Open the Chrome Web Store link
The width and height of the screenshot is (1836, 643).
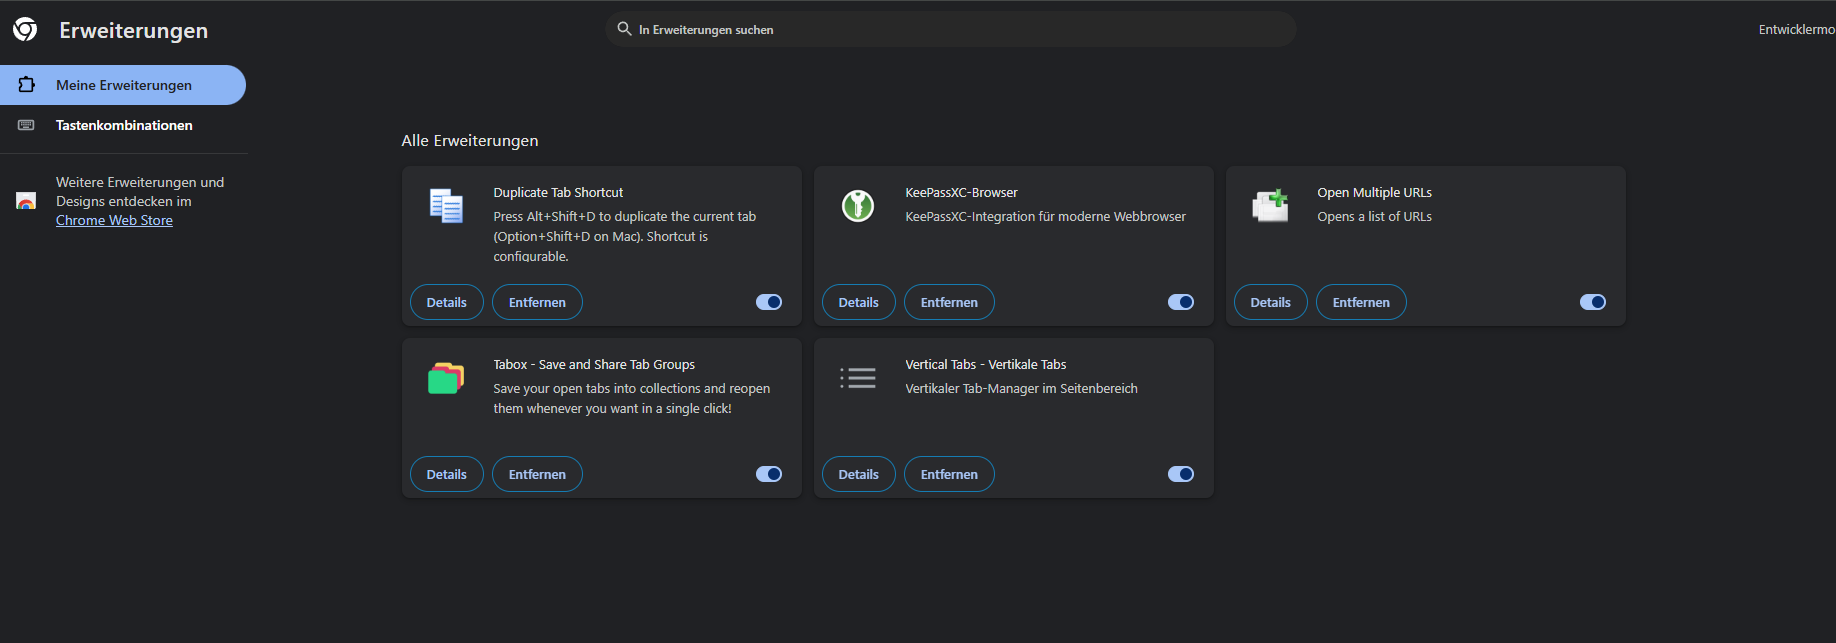(114, 220)
